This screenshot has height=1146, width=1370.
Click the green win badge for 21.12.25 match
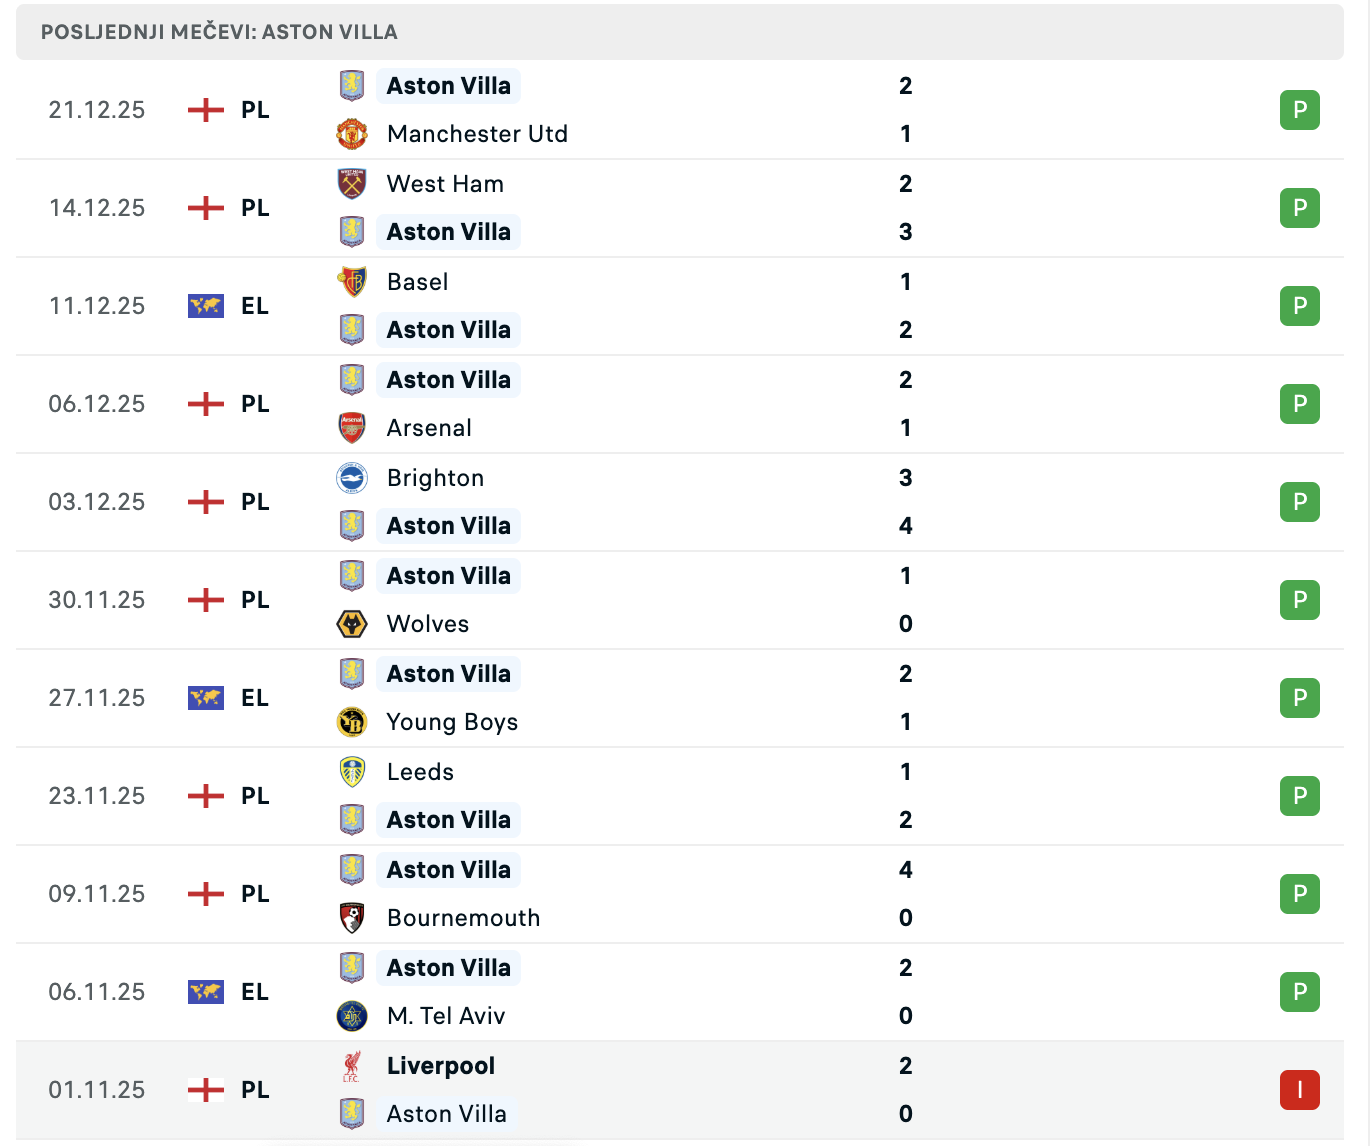point(1299,110)
